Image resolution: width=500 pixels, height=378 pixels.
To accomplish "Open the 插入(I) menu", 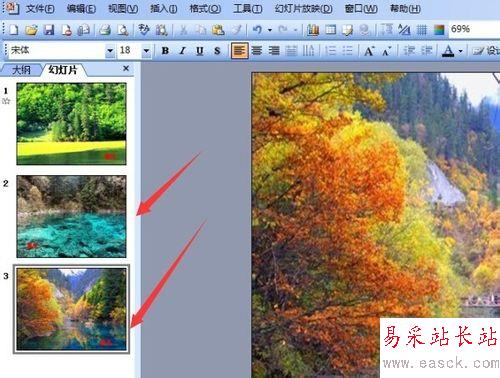I will tap(163, 9).
